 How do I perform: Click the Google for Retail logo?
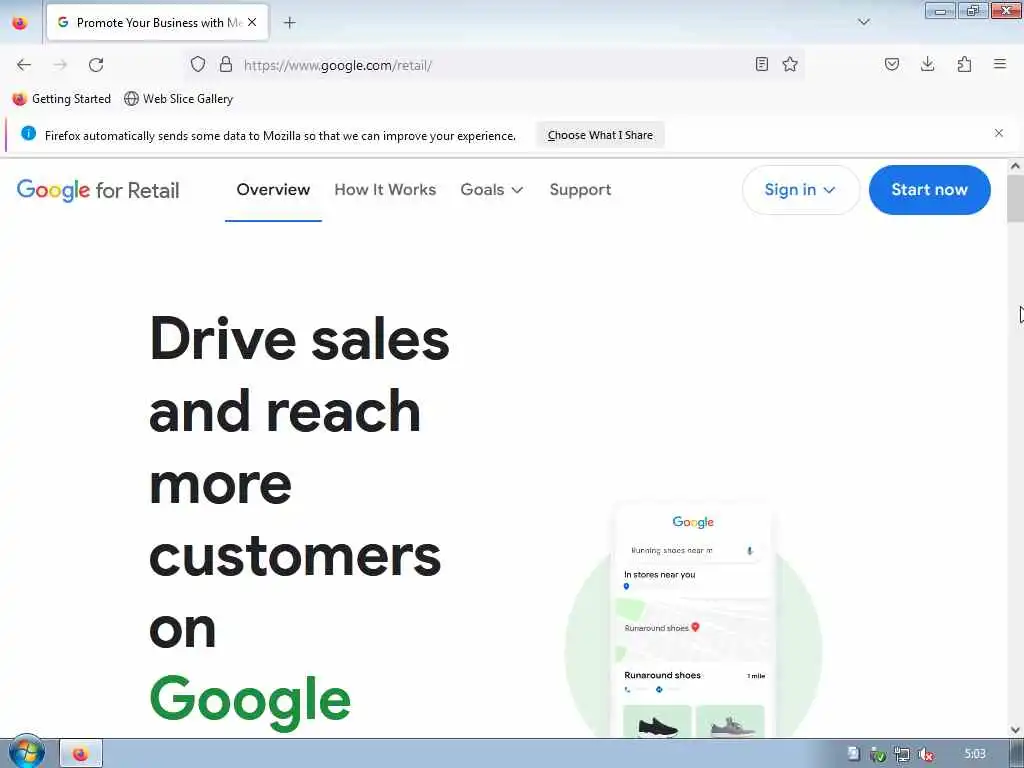click(98, 190)
